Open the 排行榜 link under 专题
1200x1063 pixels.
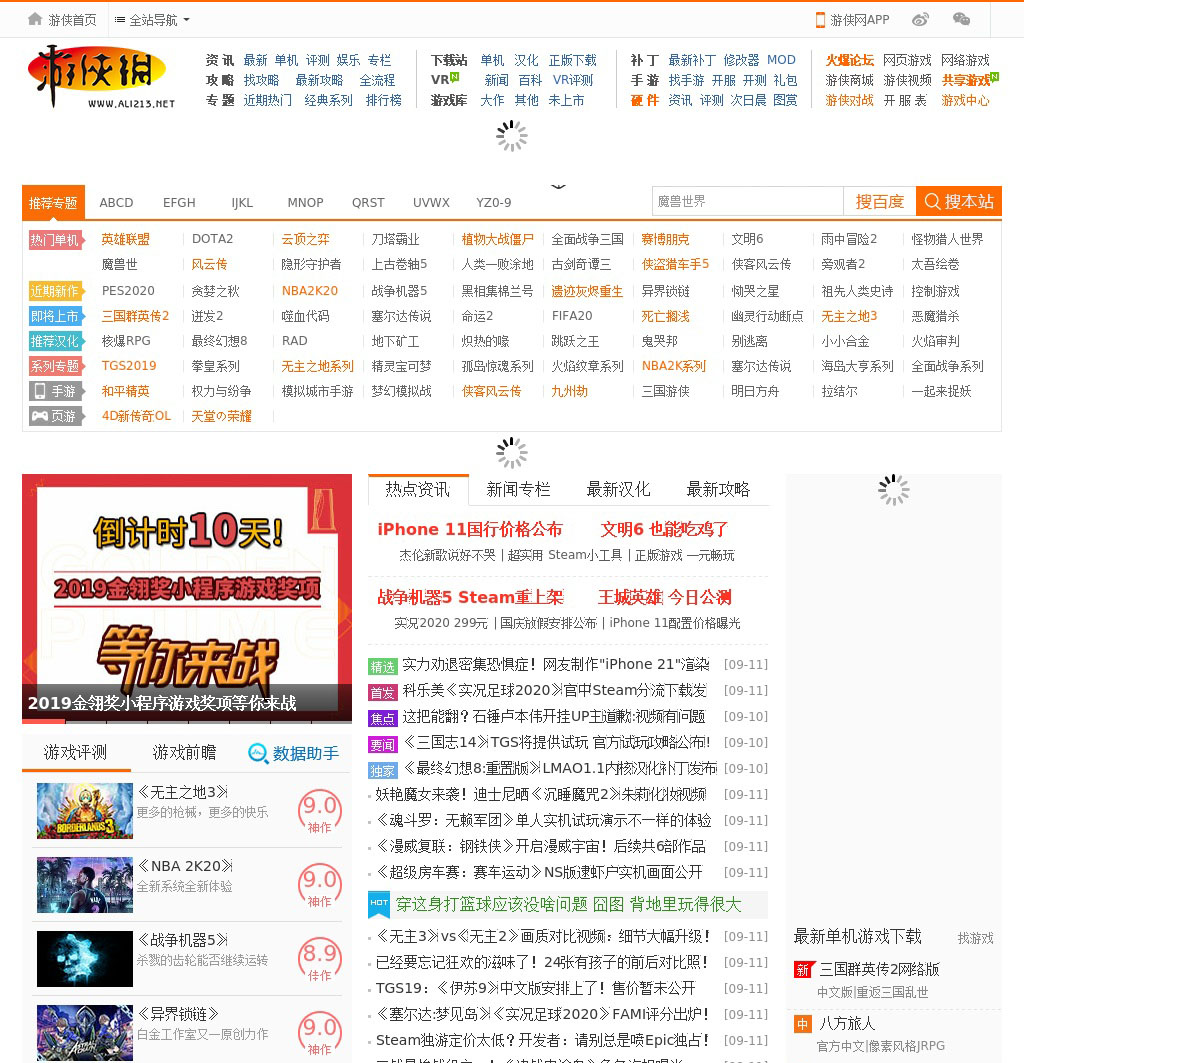coord(383,100)
